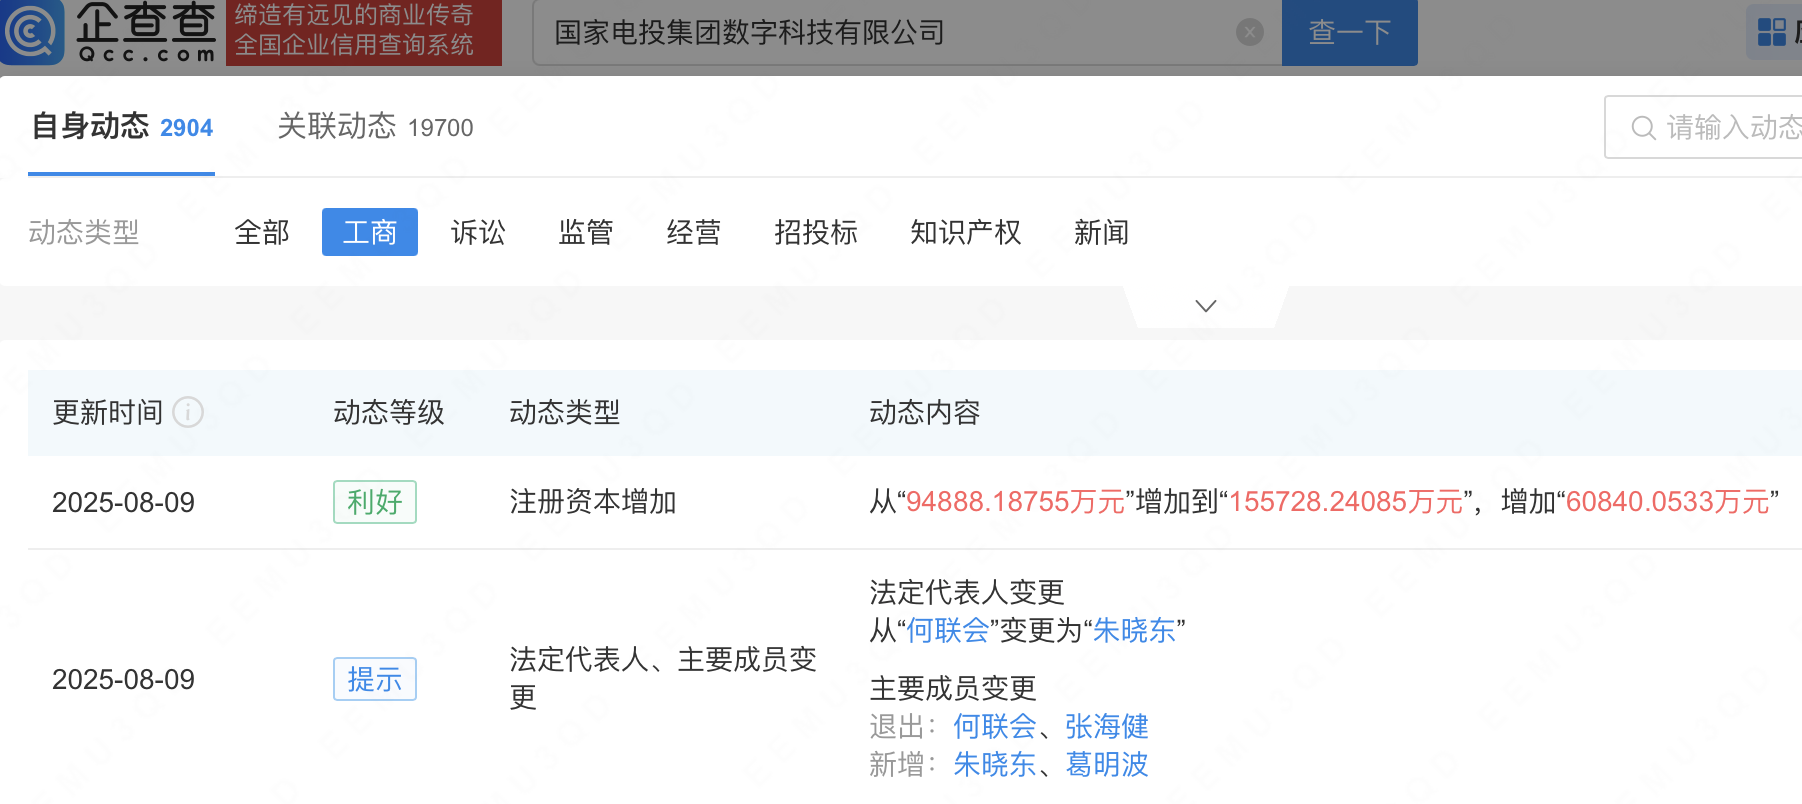Open 葛明波 profile link

coord(1107,764)
